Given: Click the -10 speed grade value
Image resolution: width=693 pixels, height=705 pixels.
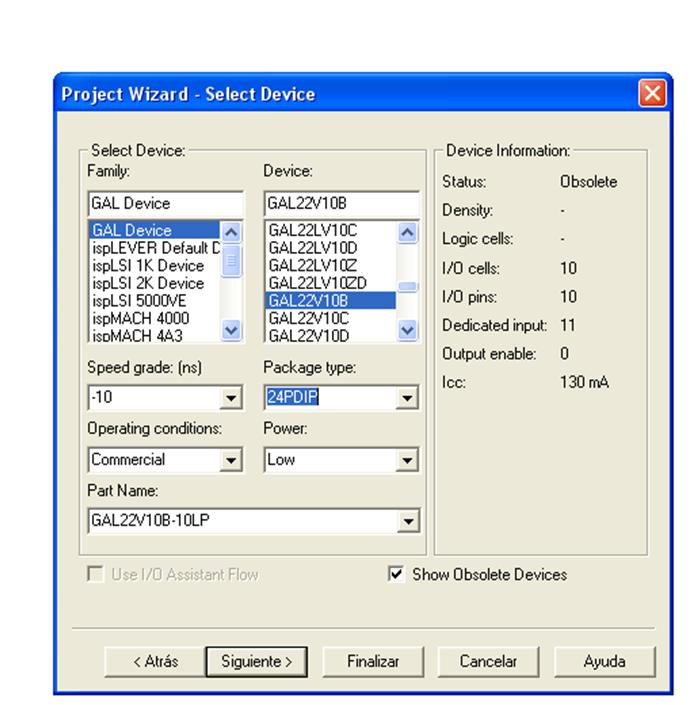Looking at the screenshot, I should [102, 397].
